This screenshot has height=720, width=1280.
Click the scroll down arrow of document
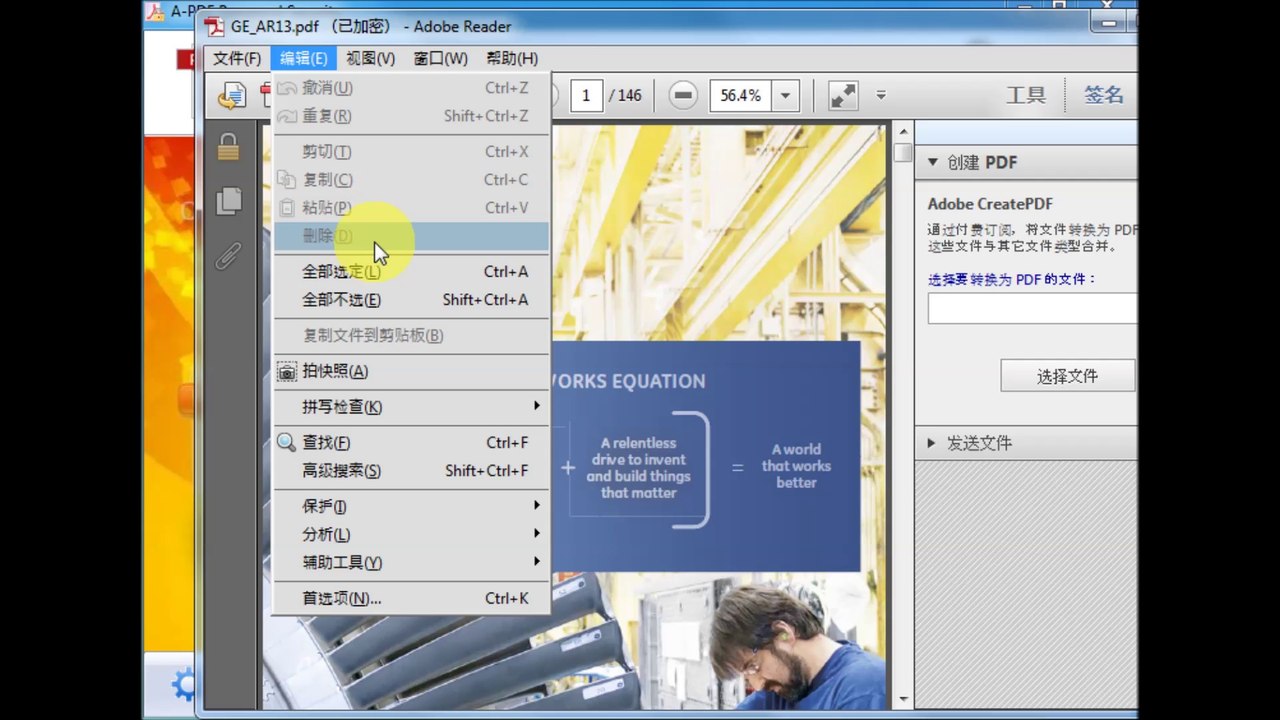point(903,699)
